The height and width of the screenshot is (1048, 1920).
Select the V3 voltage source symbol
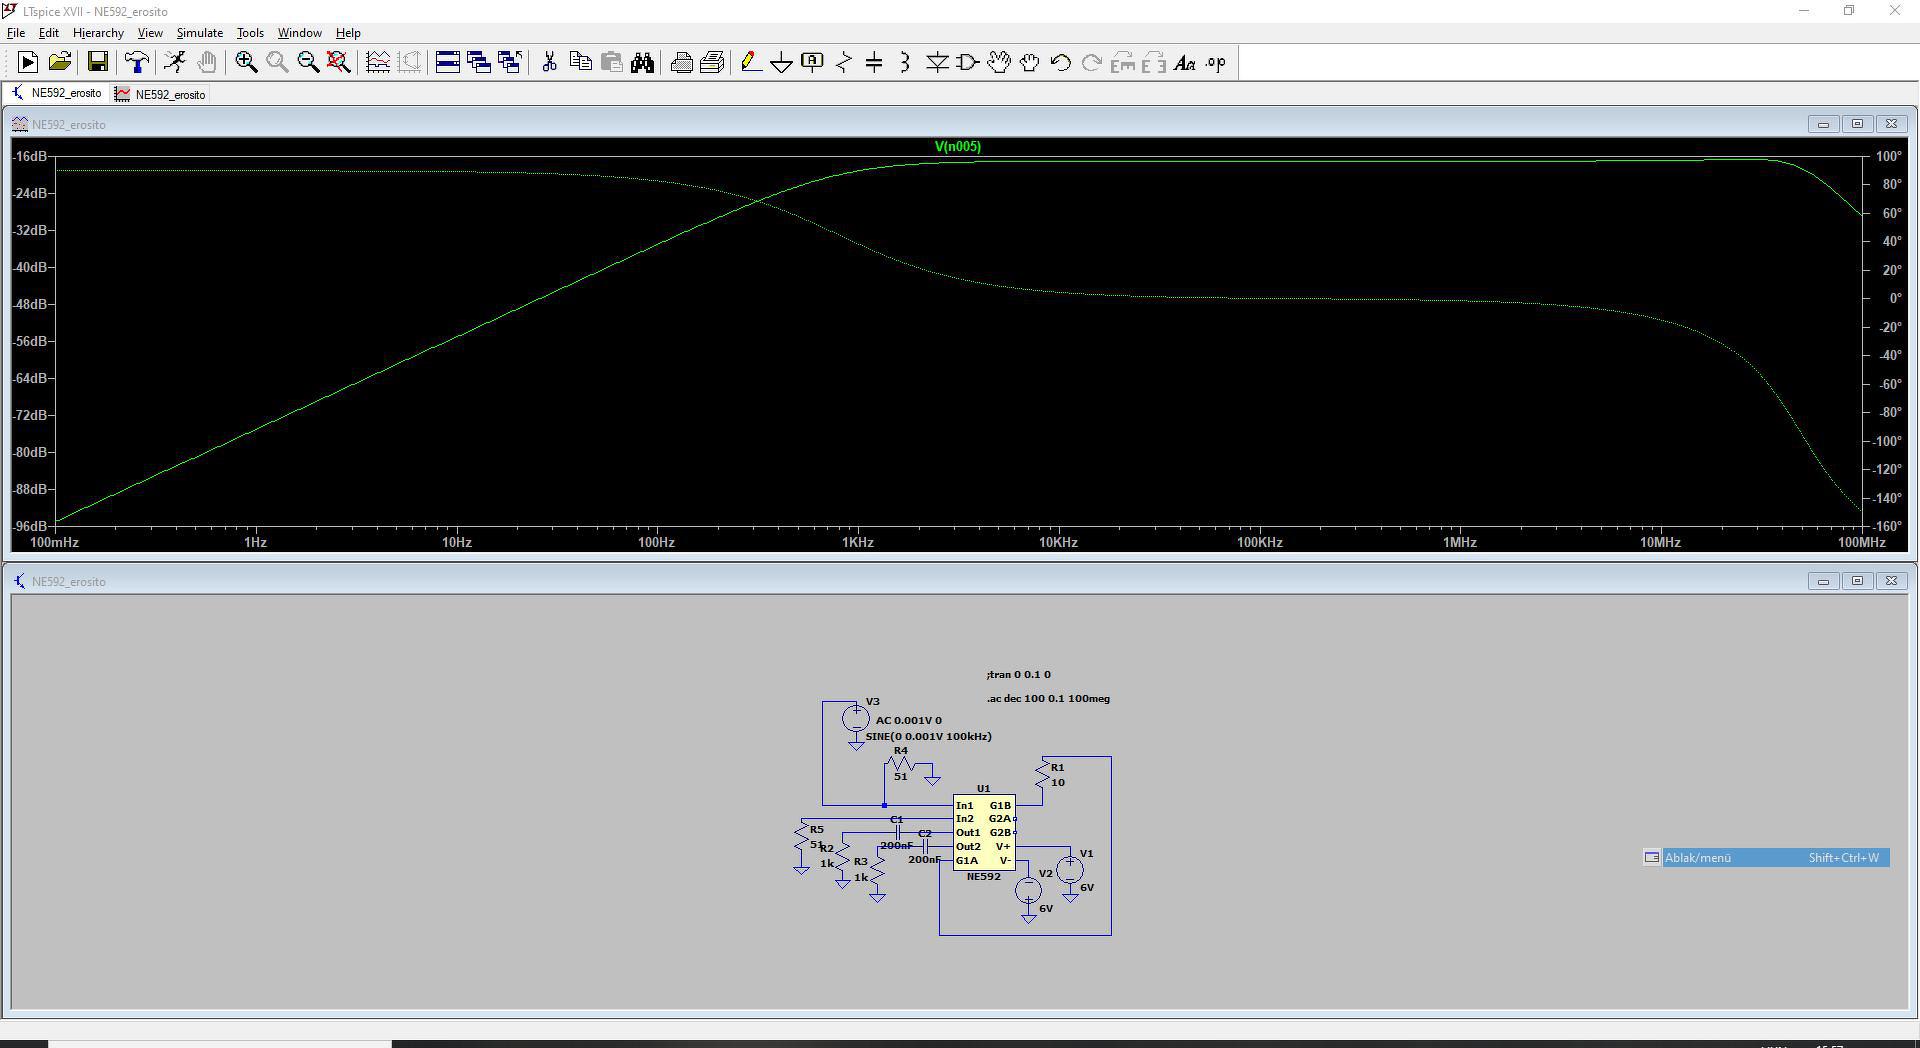856,719
